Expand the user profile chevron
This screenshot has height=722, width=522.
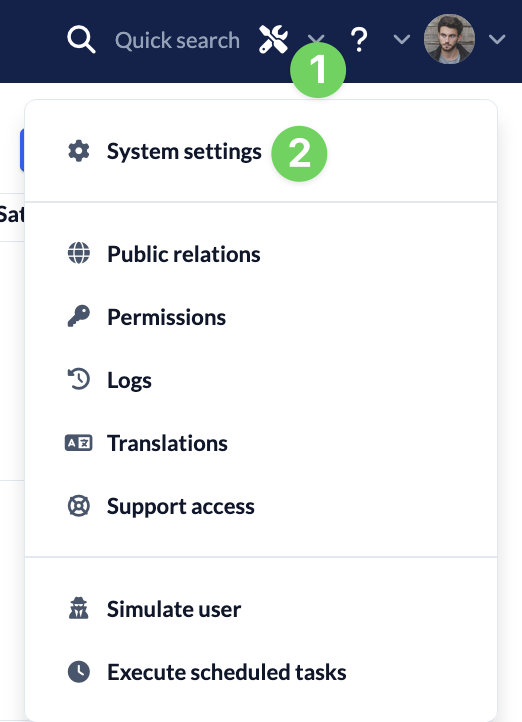(x=497, y=40)
